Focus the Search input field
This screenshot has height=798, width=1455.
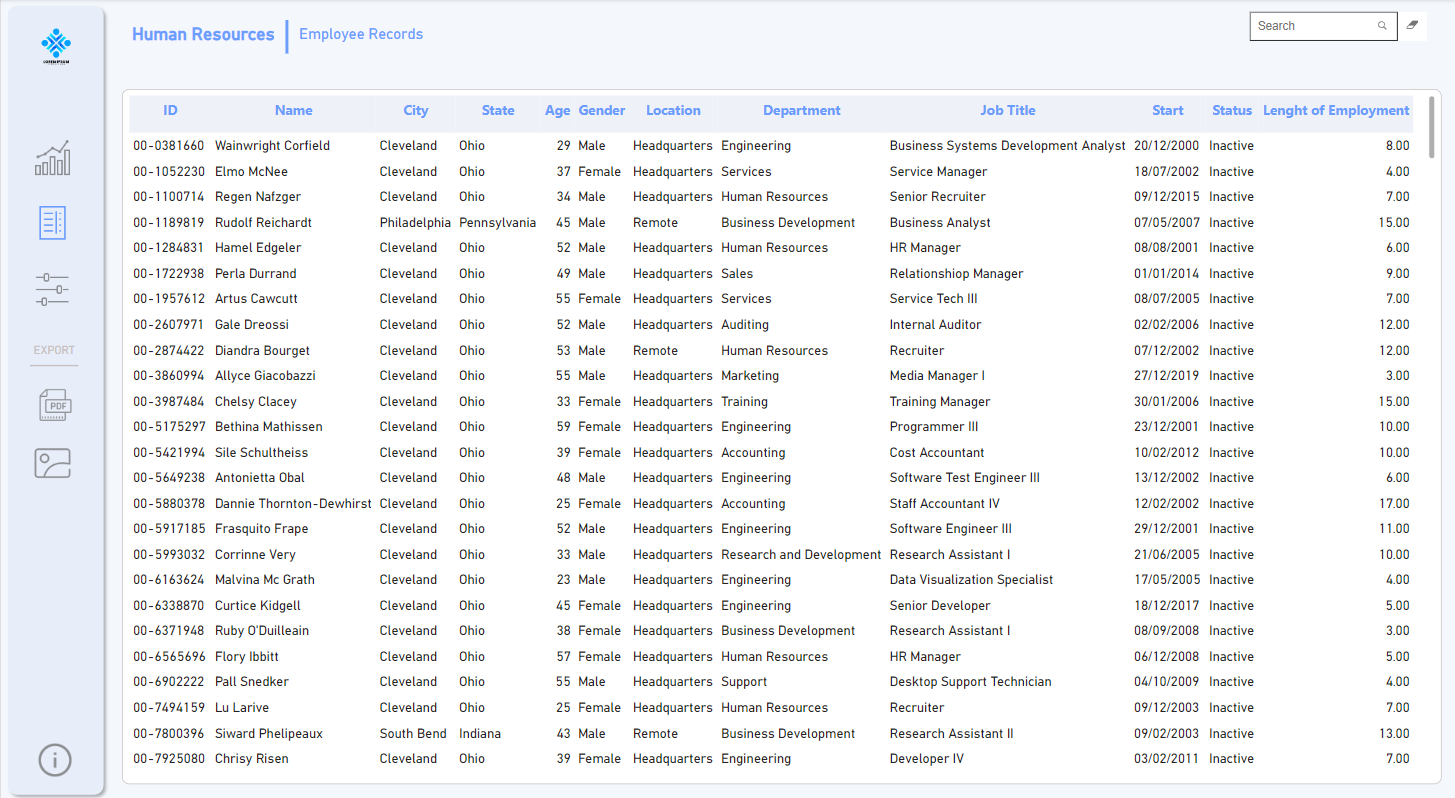coord(1323,26)
